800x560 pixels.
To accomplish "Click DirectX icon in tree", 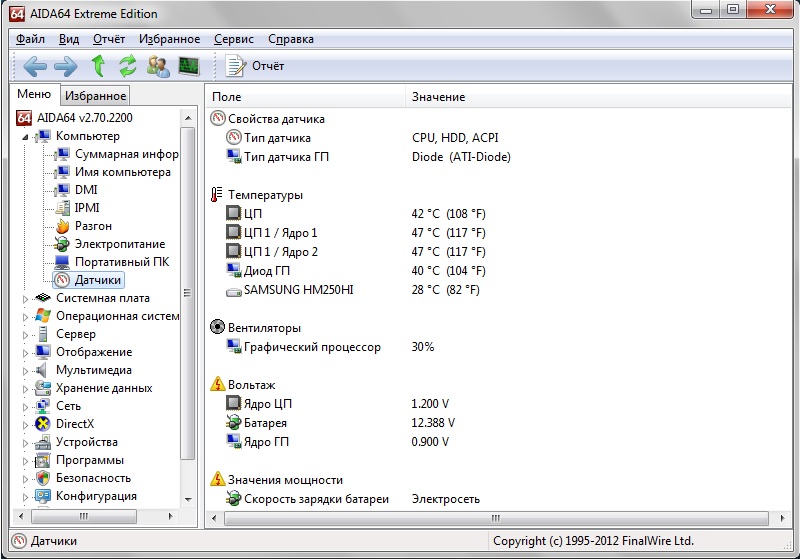I will click(x=43, y=424).
